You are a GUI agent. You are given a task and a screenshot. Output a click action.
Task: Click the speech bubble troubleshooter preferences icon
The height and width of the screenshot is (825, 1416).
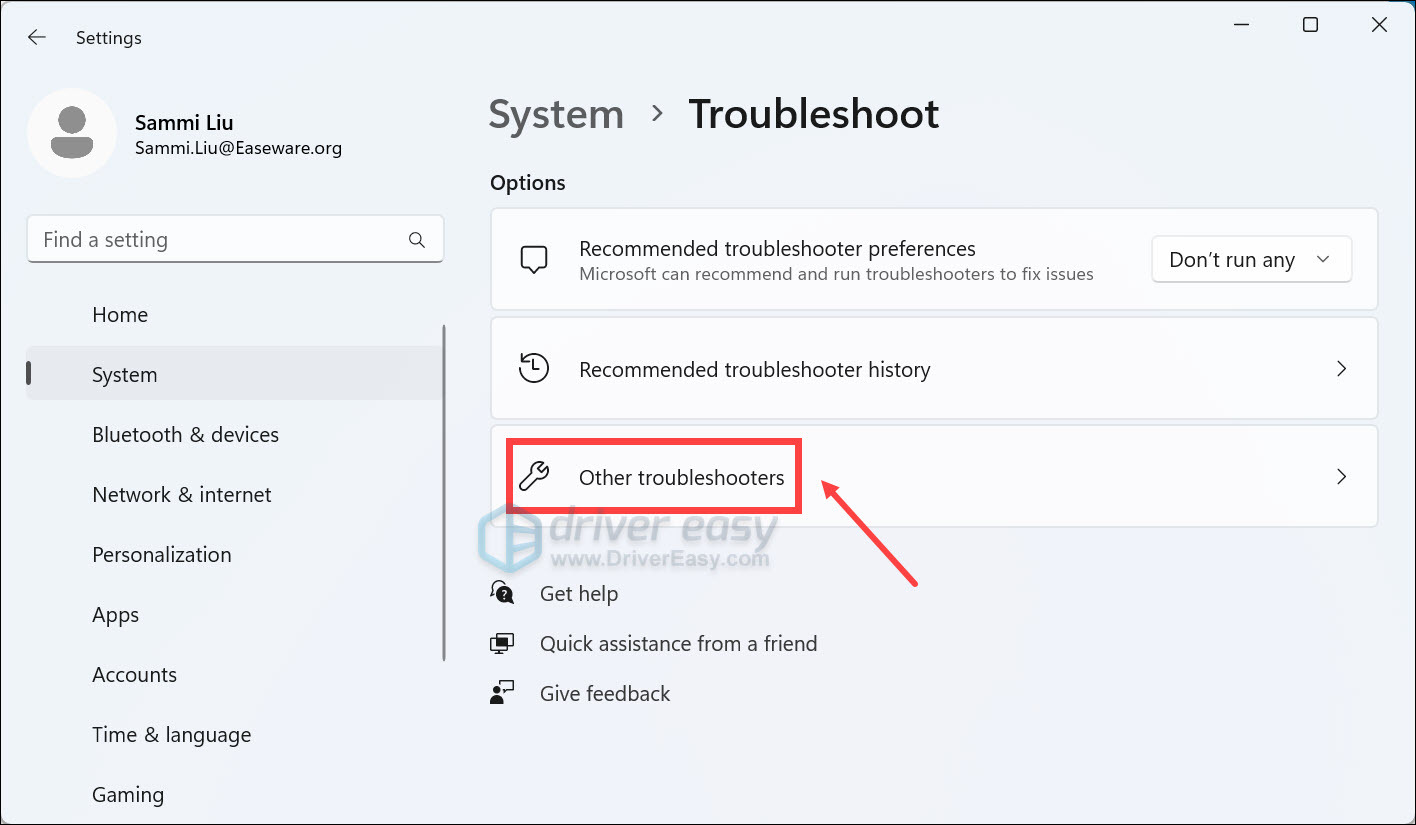pyautogui.click(x=534, y=260)
